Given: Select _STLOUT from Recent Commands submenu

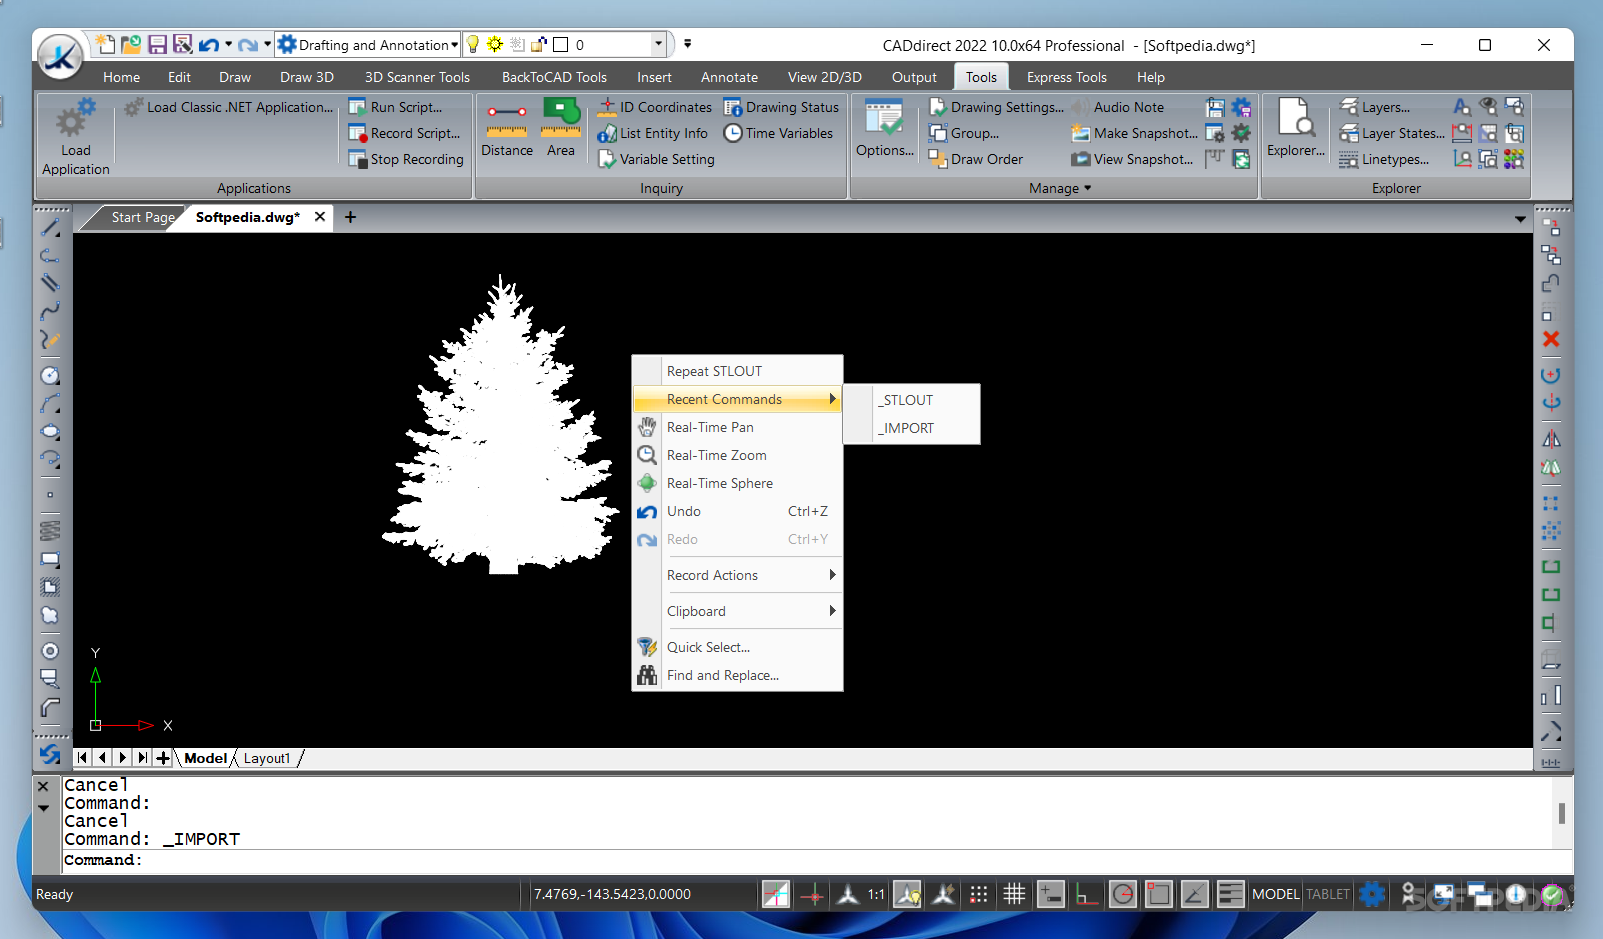Looking at the screenshot, I should click(x=912, y=400).
